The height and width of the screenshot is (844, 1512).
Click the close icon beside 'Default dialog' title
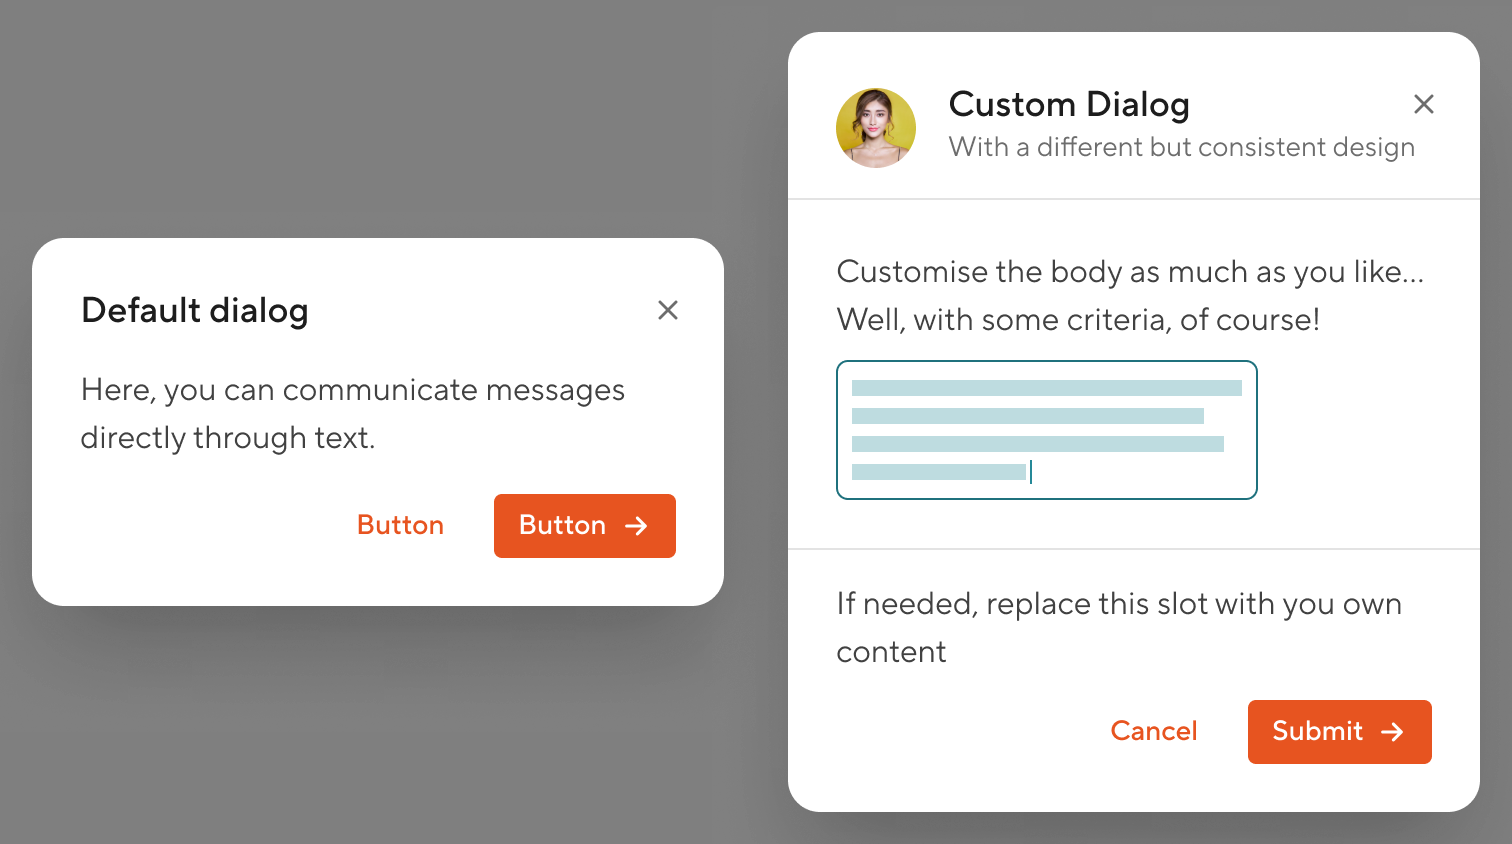(x=668, y=310)
